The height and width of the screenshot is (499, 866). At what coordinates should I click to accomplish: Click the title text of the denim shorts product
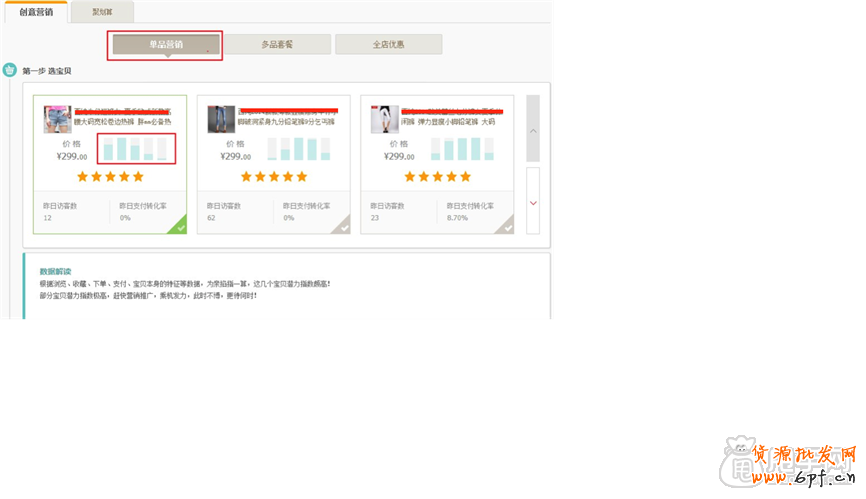[123, 116]
